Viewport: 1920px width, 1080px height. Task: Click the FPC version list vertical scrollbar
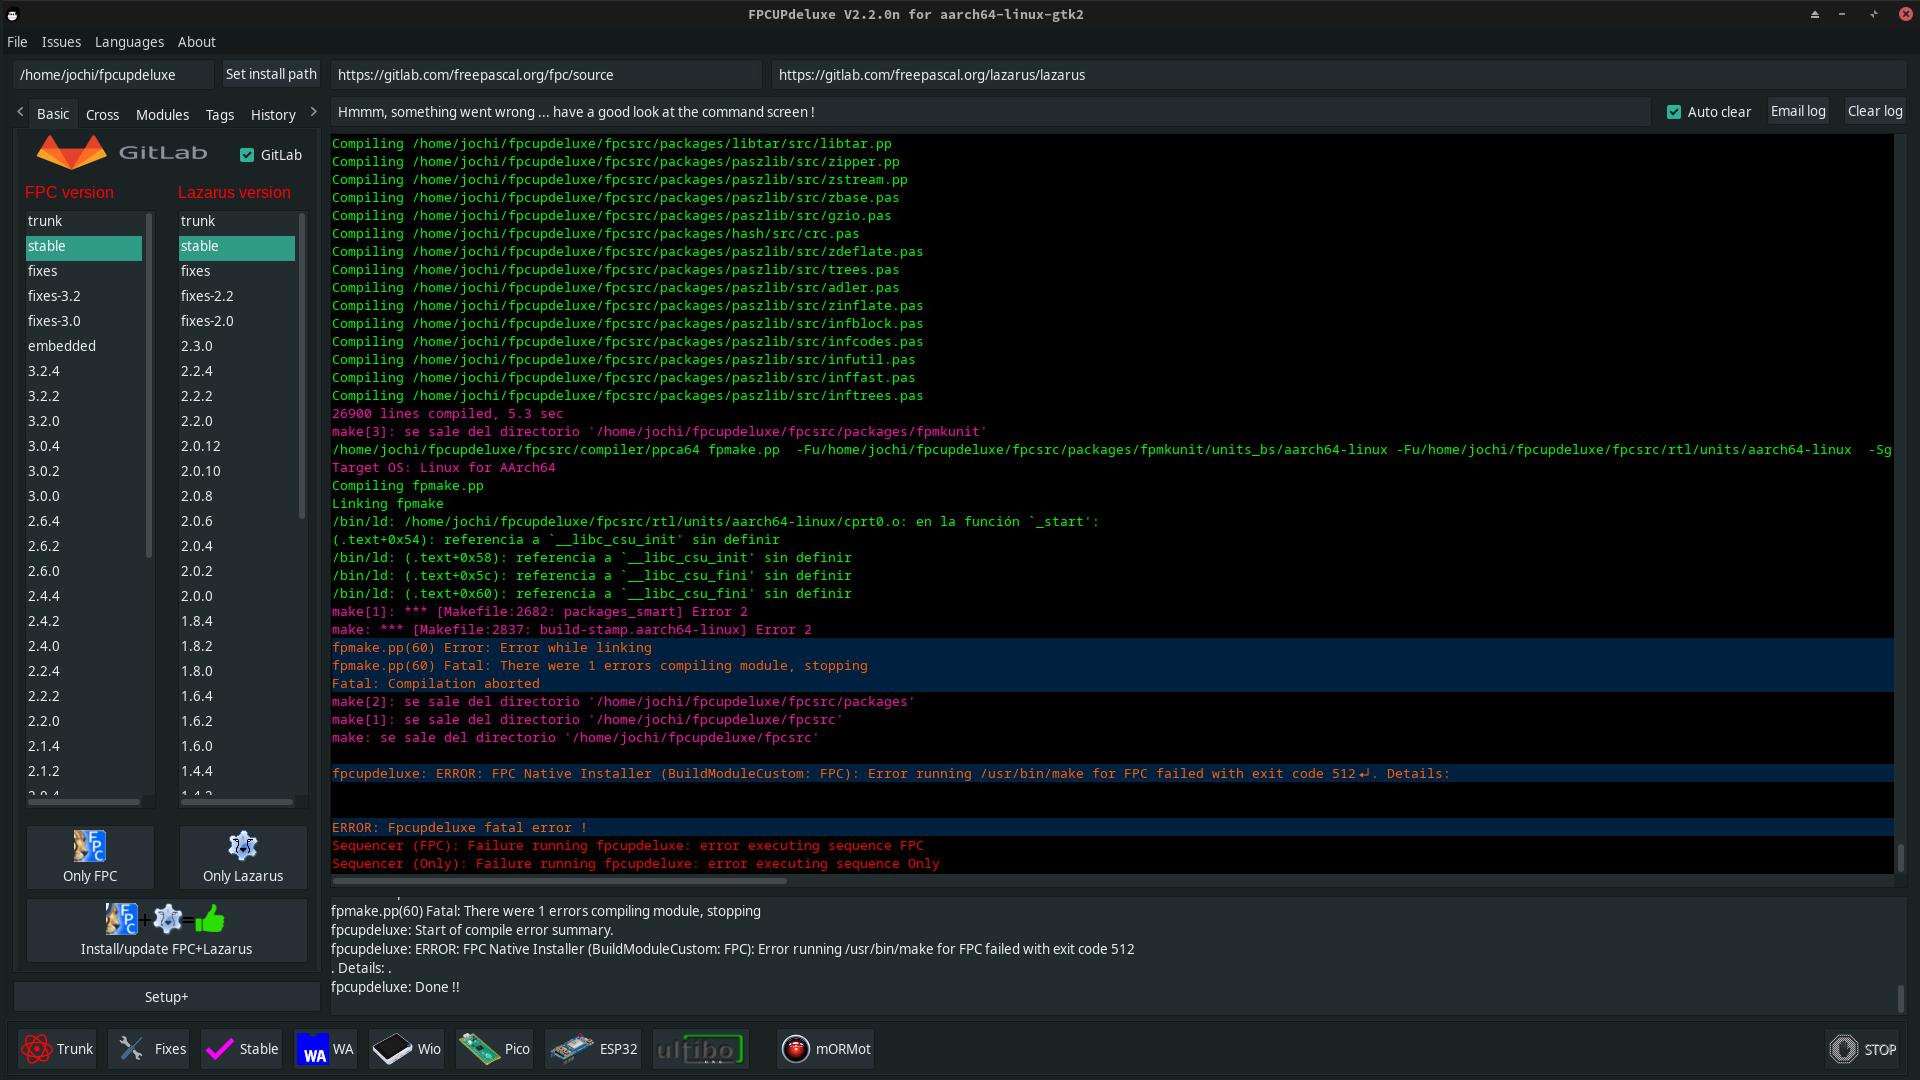(149, 385)
